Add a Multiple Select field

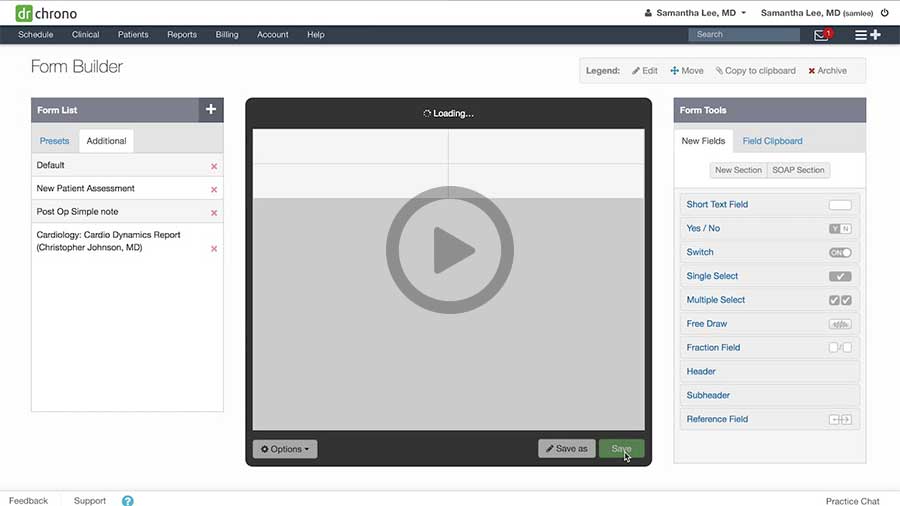coord(769,300)
